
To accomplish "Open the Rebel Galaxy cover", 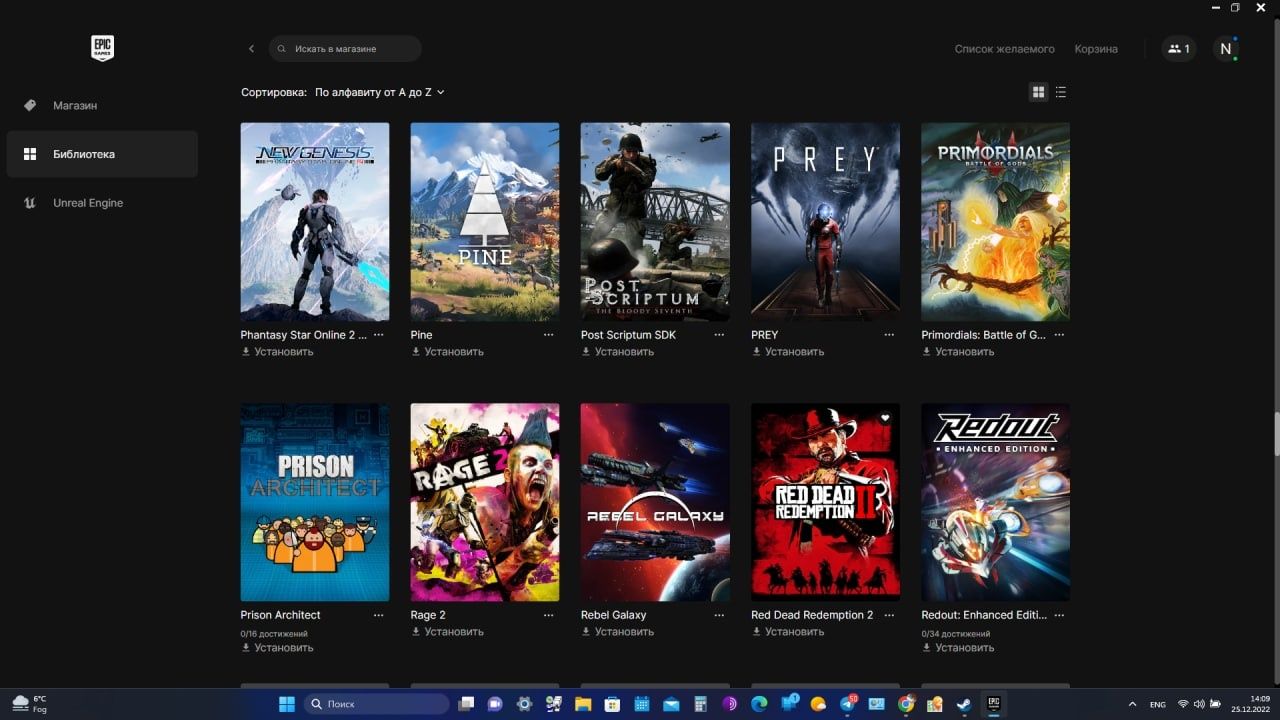I will (x=655, y=502).
